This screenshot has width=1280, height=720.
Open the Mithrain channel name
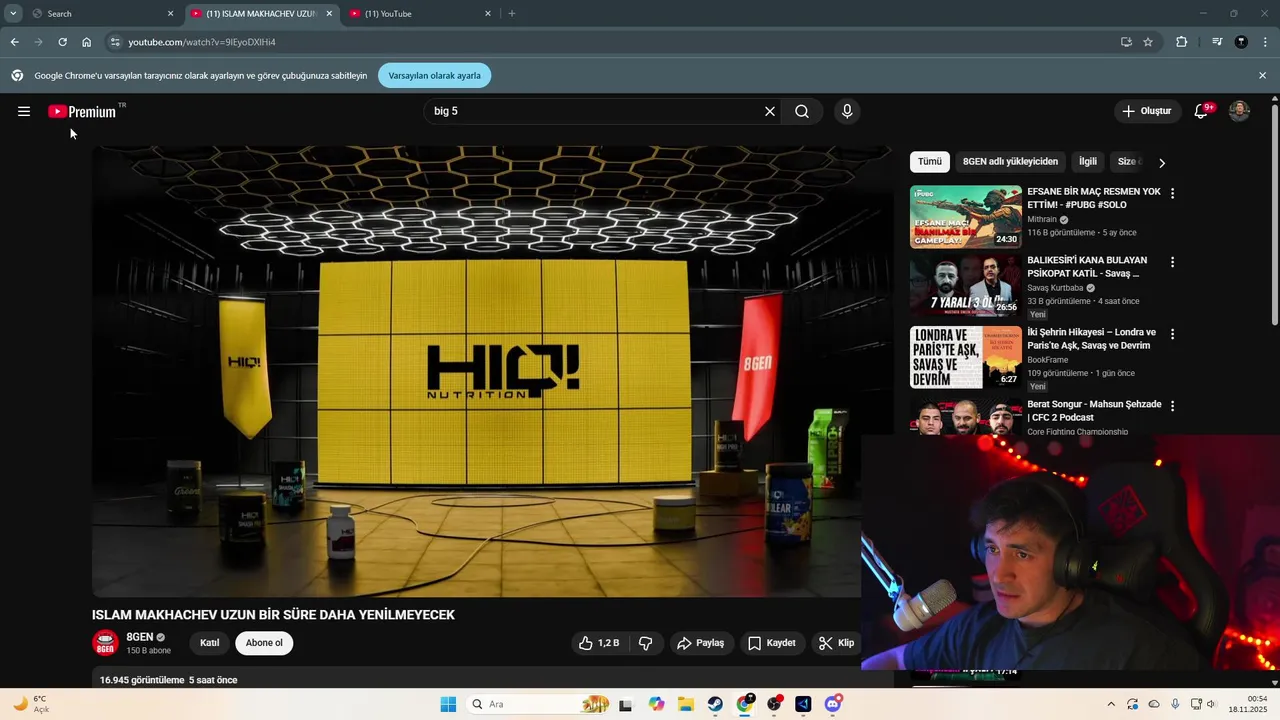pos(1042,220)
